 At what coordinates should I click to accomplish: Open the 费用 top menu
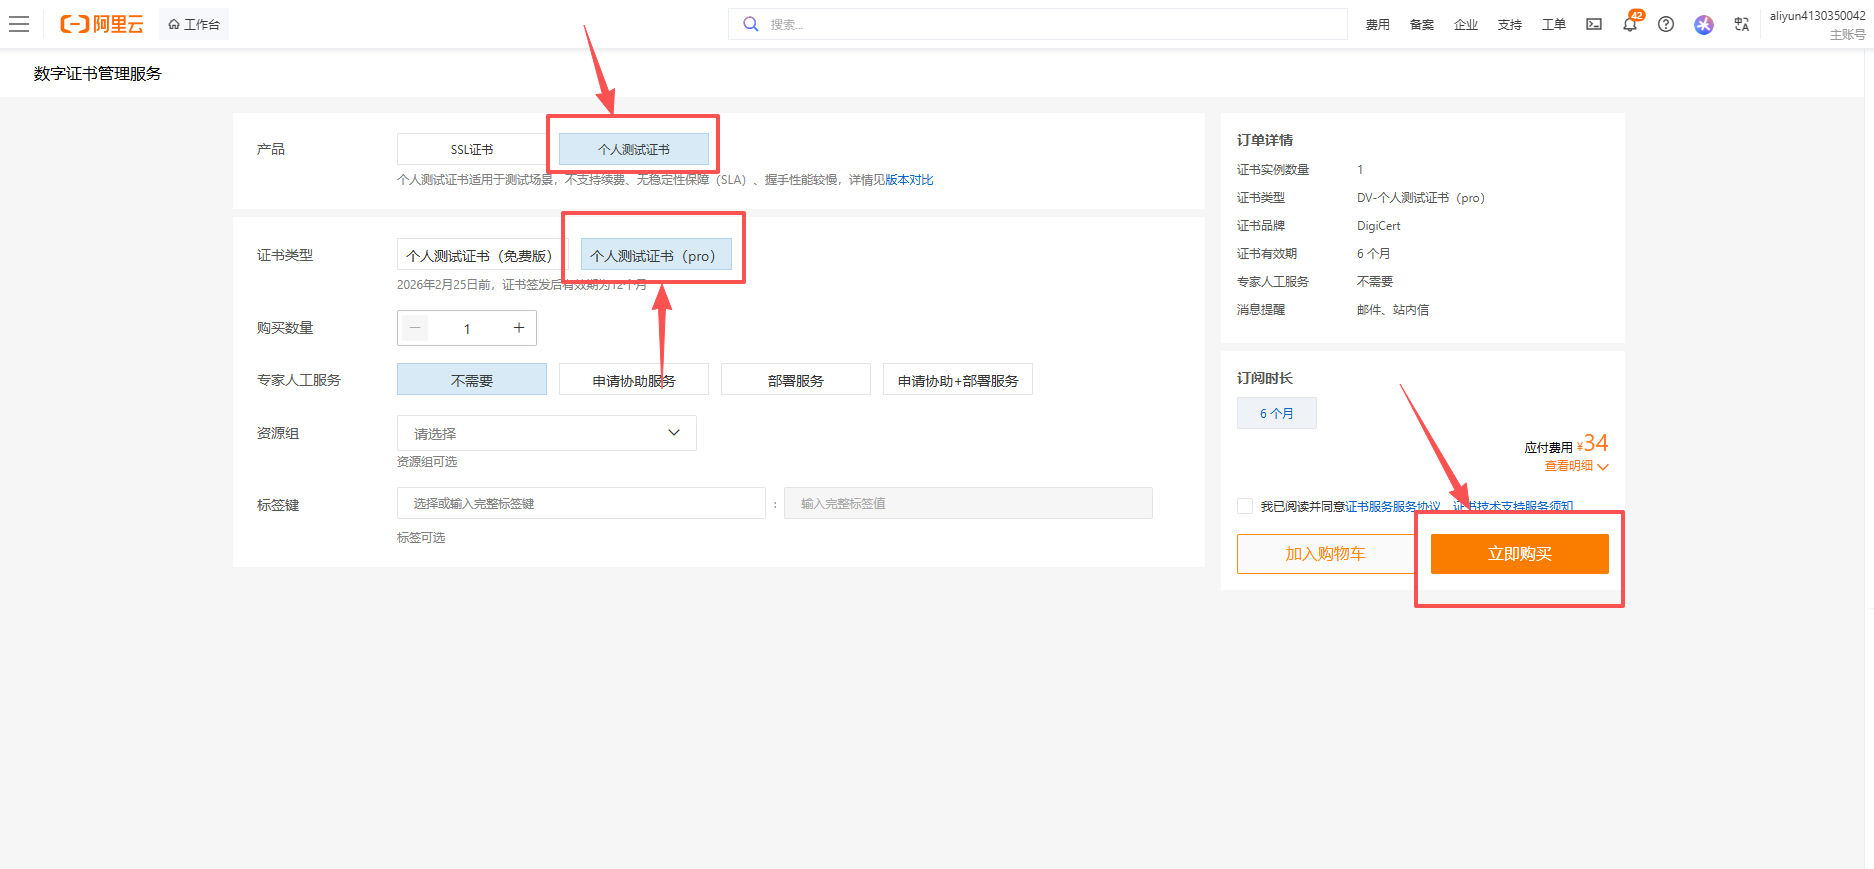1377,24
